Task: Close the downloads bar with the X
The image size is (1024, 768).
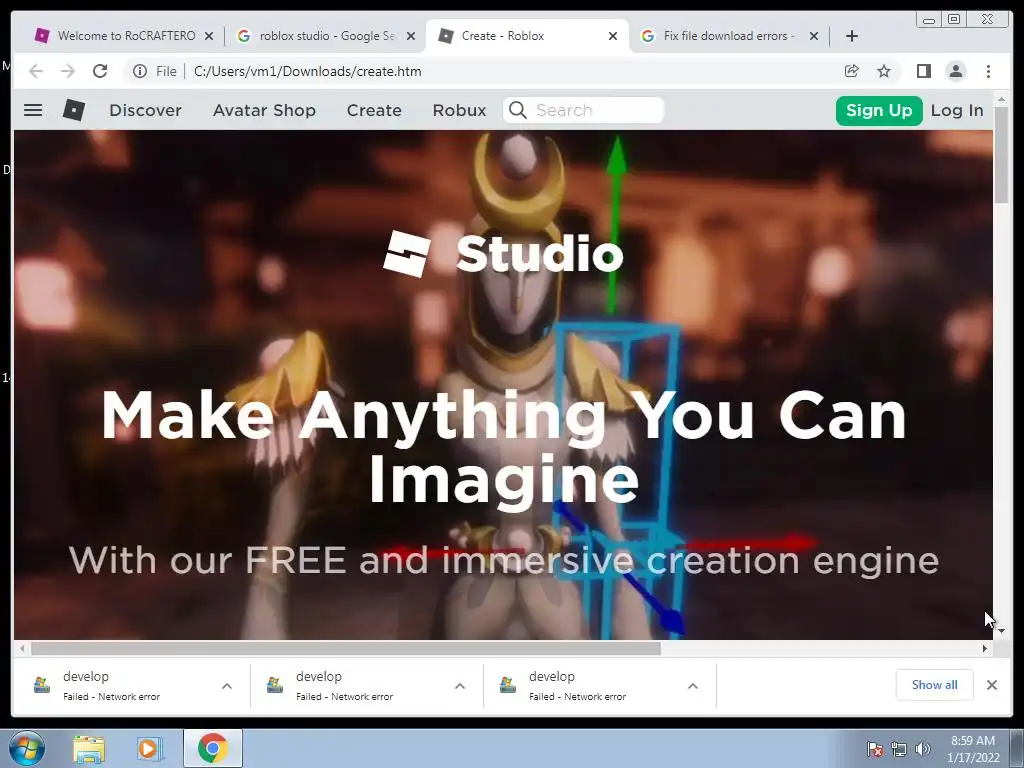Action: [x=992, y=685]
